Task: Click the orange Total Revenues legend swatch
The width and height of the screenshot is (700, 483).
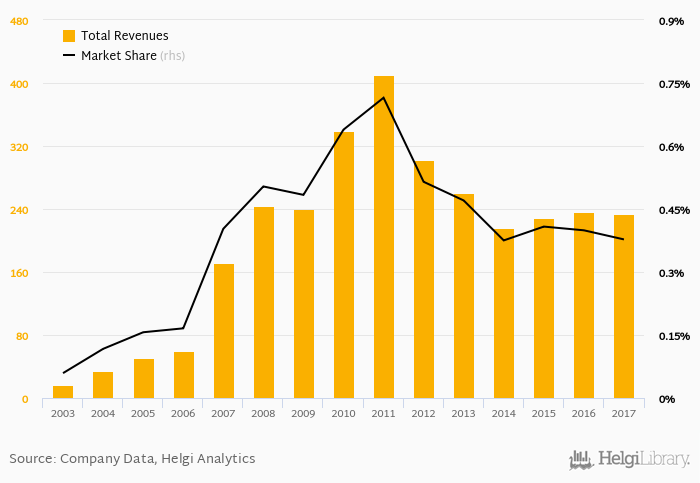Action: click(69, 36)
